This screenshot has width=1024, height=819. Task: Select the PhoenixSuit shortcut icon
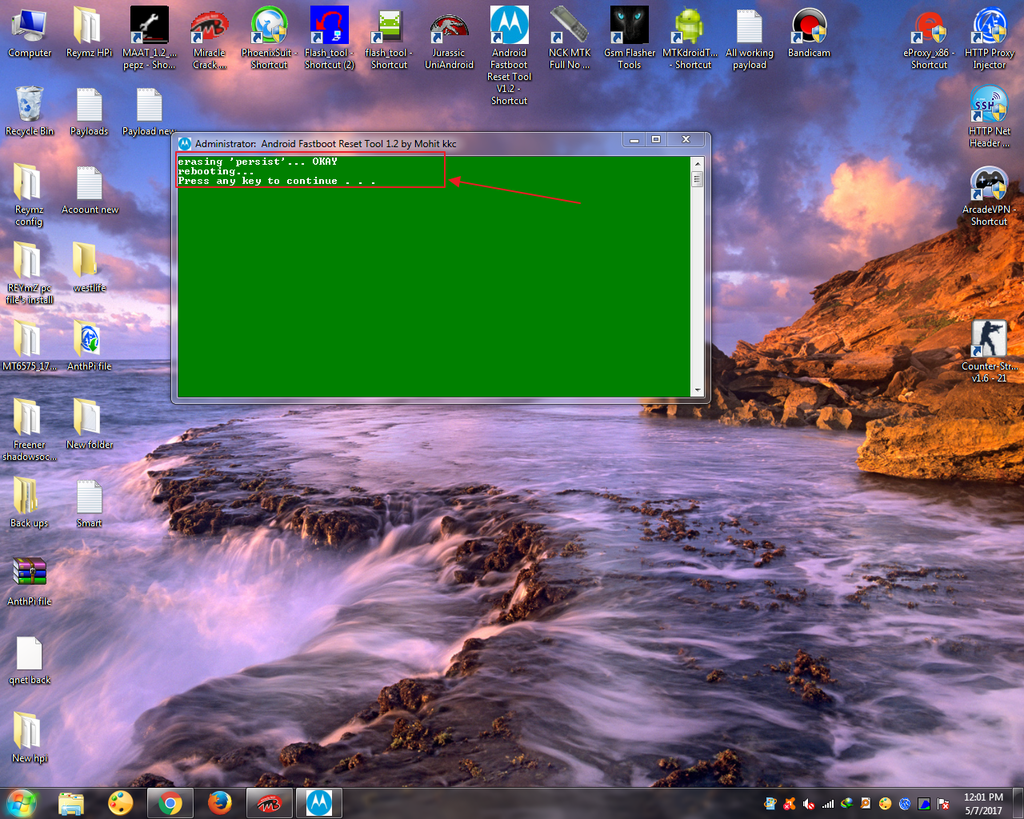pos(269,26)
